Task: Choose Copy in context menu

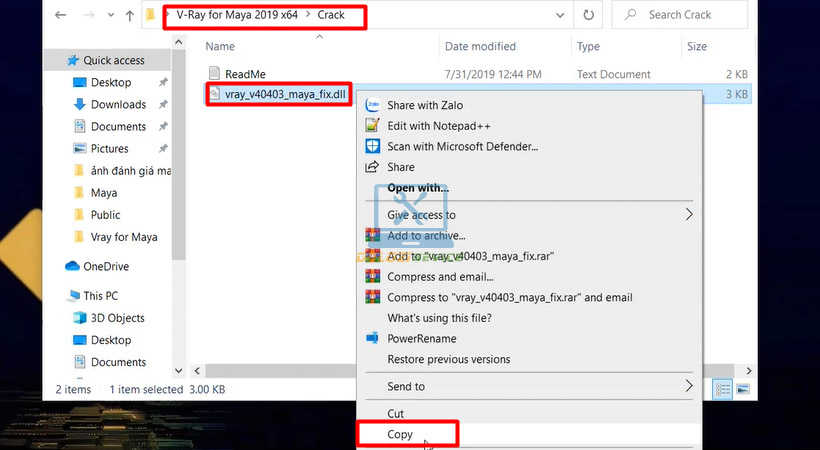Action: pyautogui.click(x=400, y=434)
